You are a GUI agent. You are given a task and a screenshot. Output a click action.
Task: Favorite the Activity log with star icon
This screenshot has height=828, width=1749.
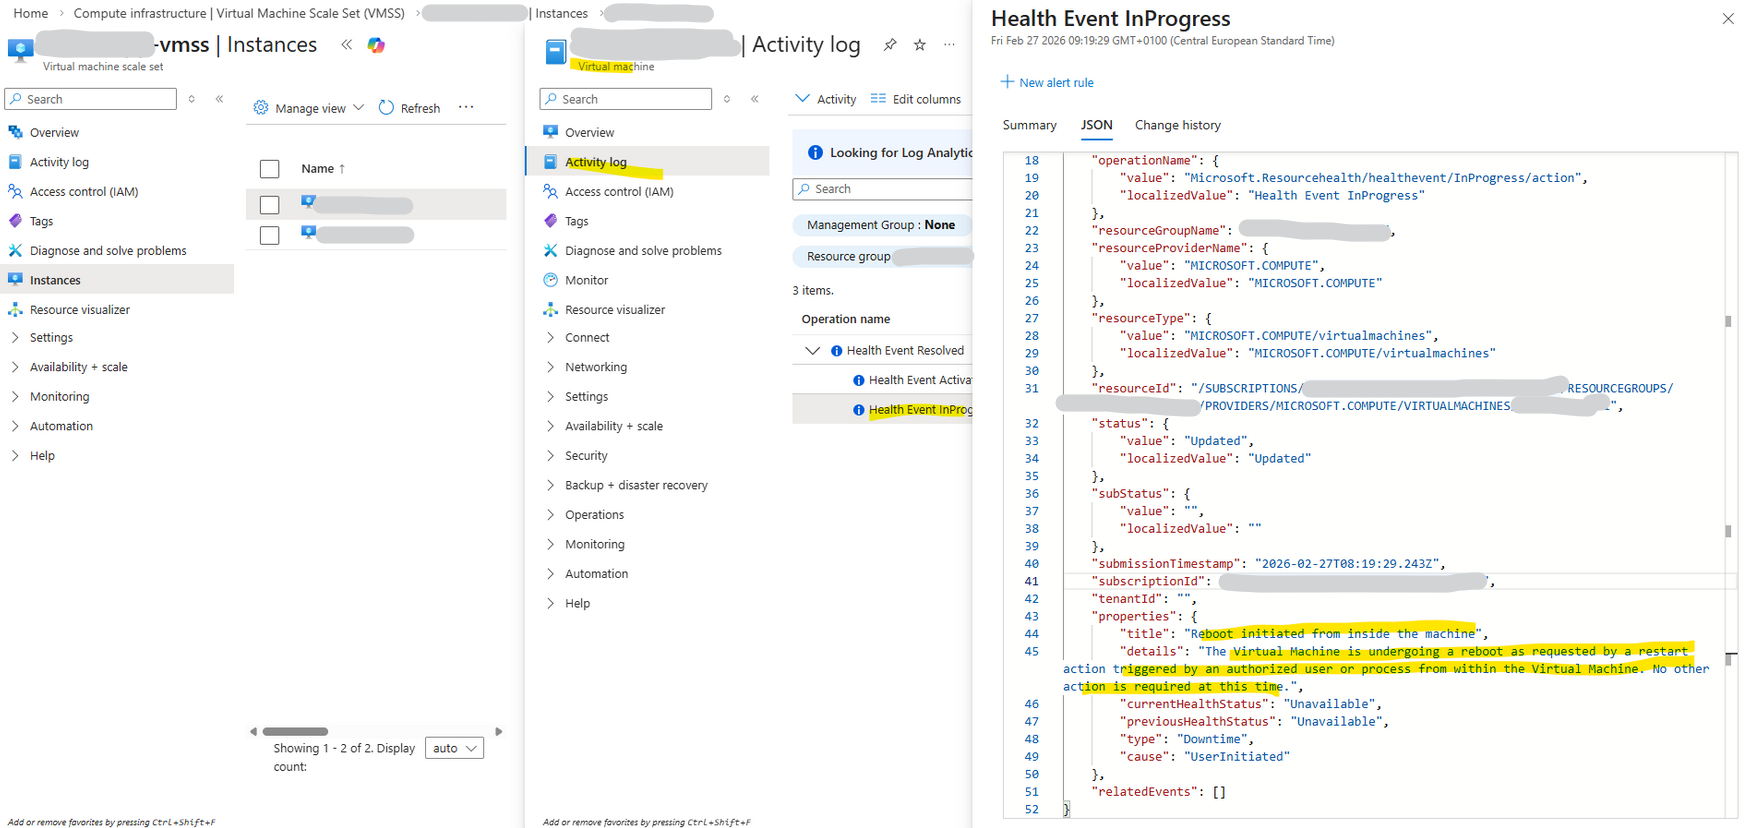pos(920,45)
